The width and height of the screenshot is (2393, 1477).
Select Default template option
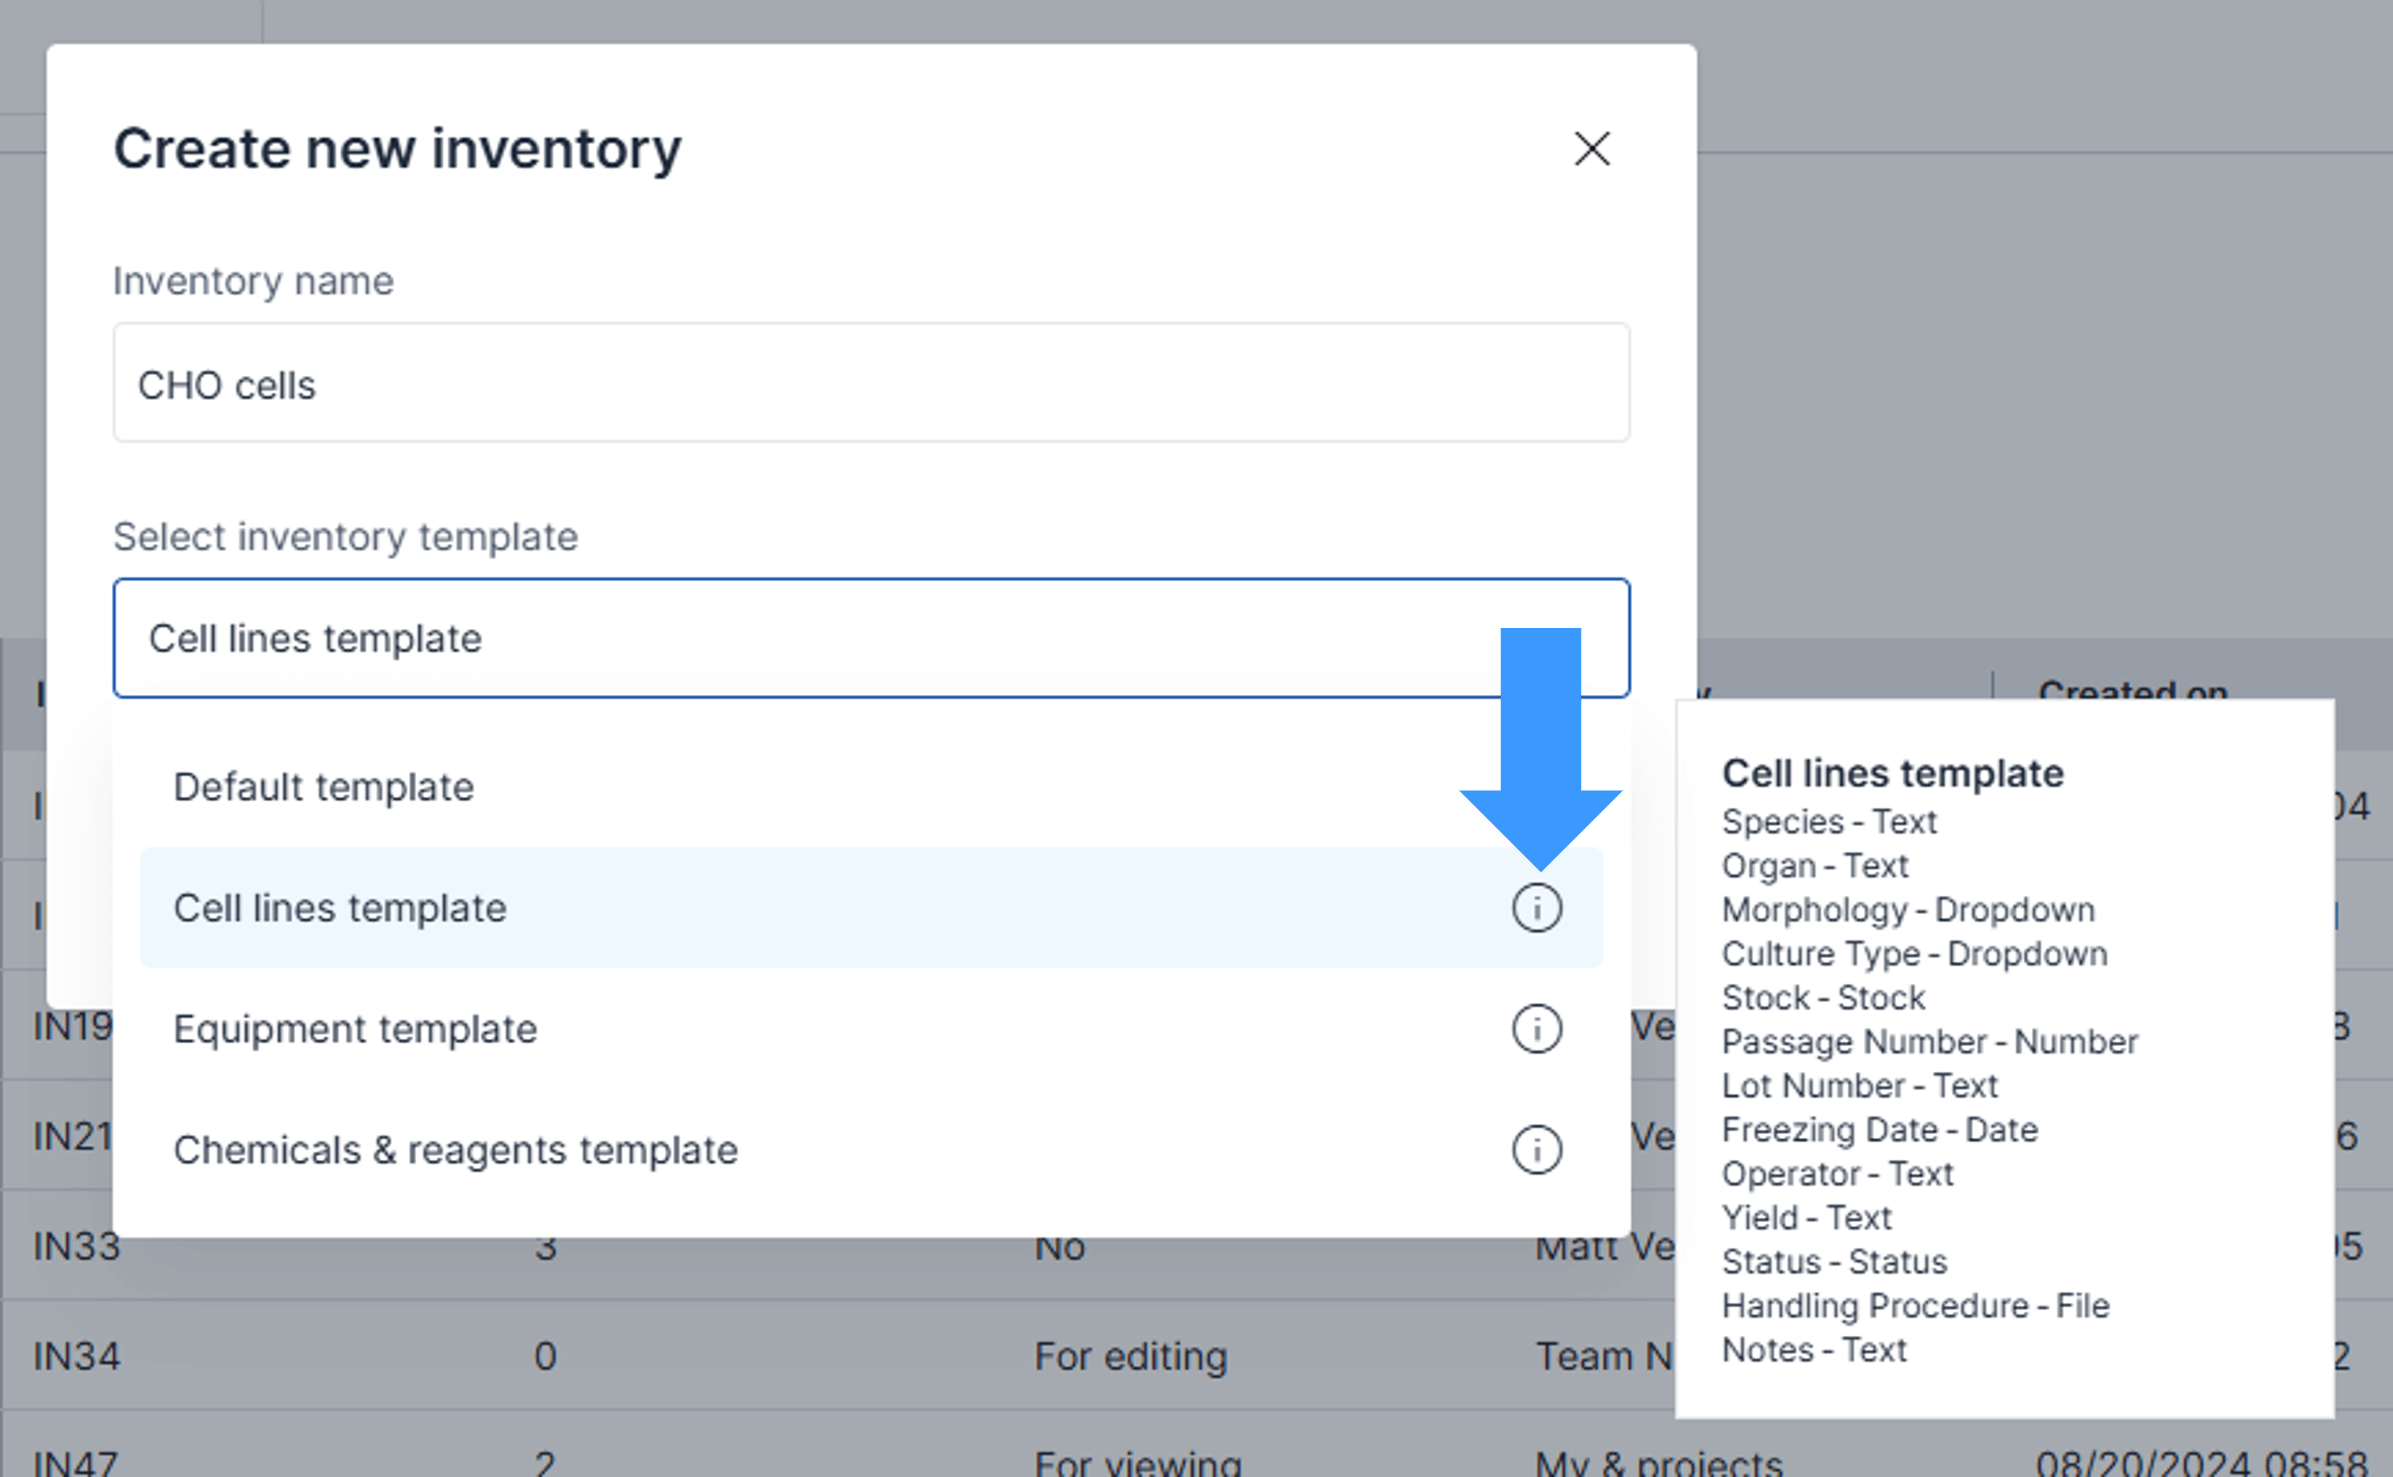pos(323,787)
